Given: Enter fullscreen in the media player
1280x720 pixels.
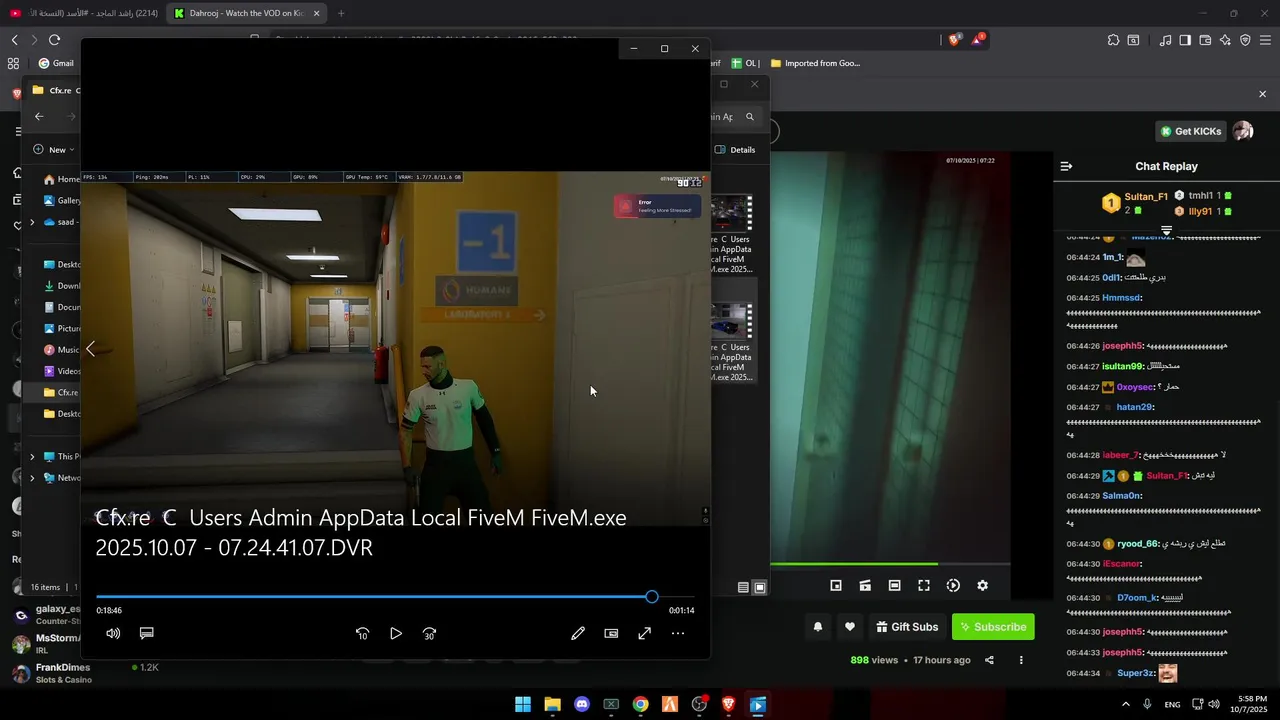Looking at the screenshot, I should pyautogui.click(x=645, y=633).
